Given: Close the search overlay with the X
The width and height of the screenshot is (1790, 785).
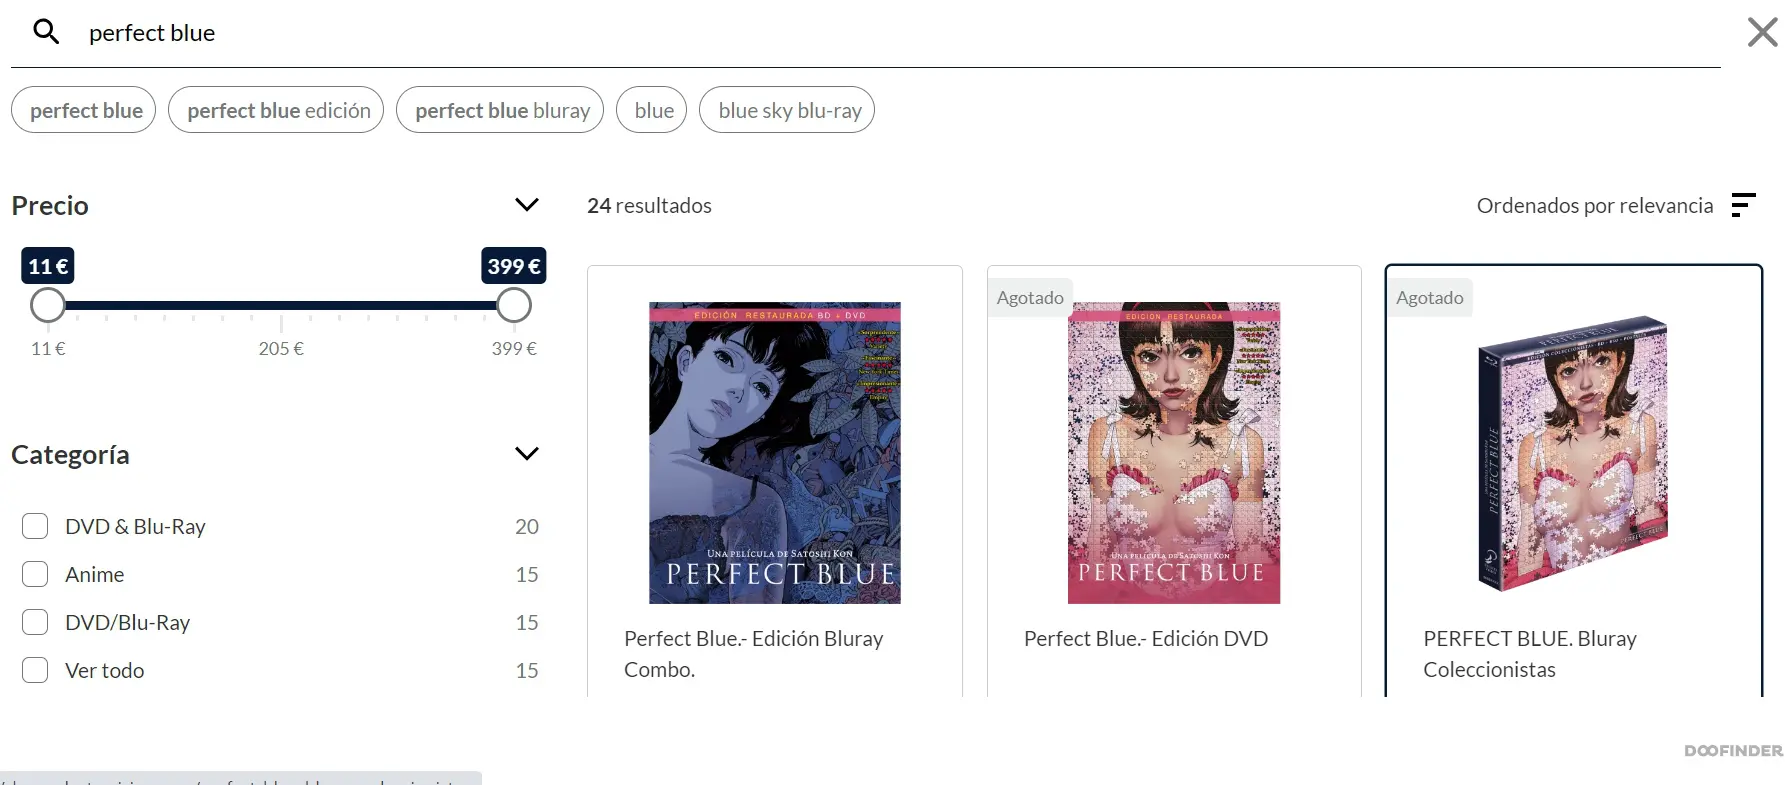Looking at the screenshot, I should (x=1762, y=32).
